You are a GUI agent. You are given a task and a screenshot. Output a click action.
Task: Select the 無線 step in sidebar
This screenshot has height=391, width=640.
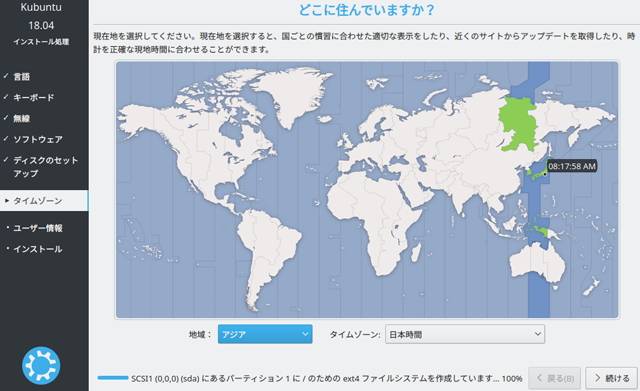[x=22, y=118]
